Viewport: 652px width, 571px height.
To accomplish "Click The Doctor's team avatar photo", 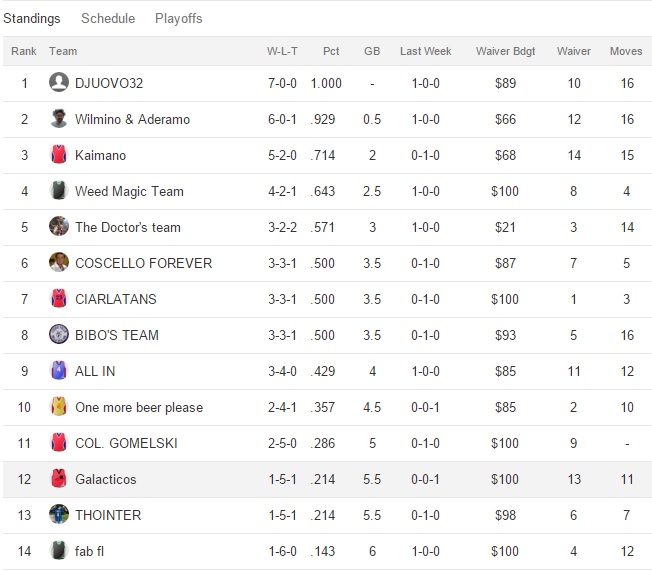I will 59,227.
